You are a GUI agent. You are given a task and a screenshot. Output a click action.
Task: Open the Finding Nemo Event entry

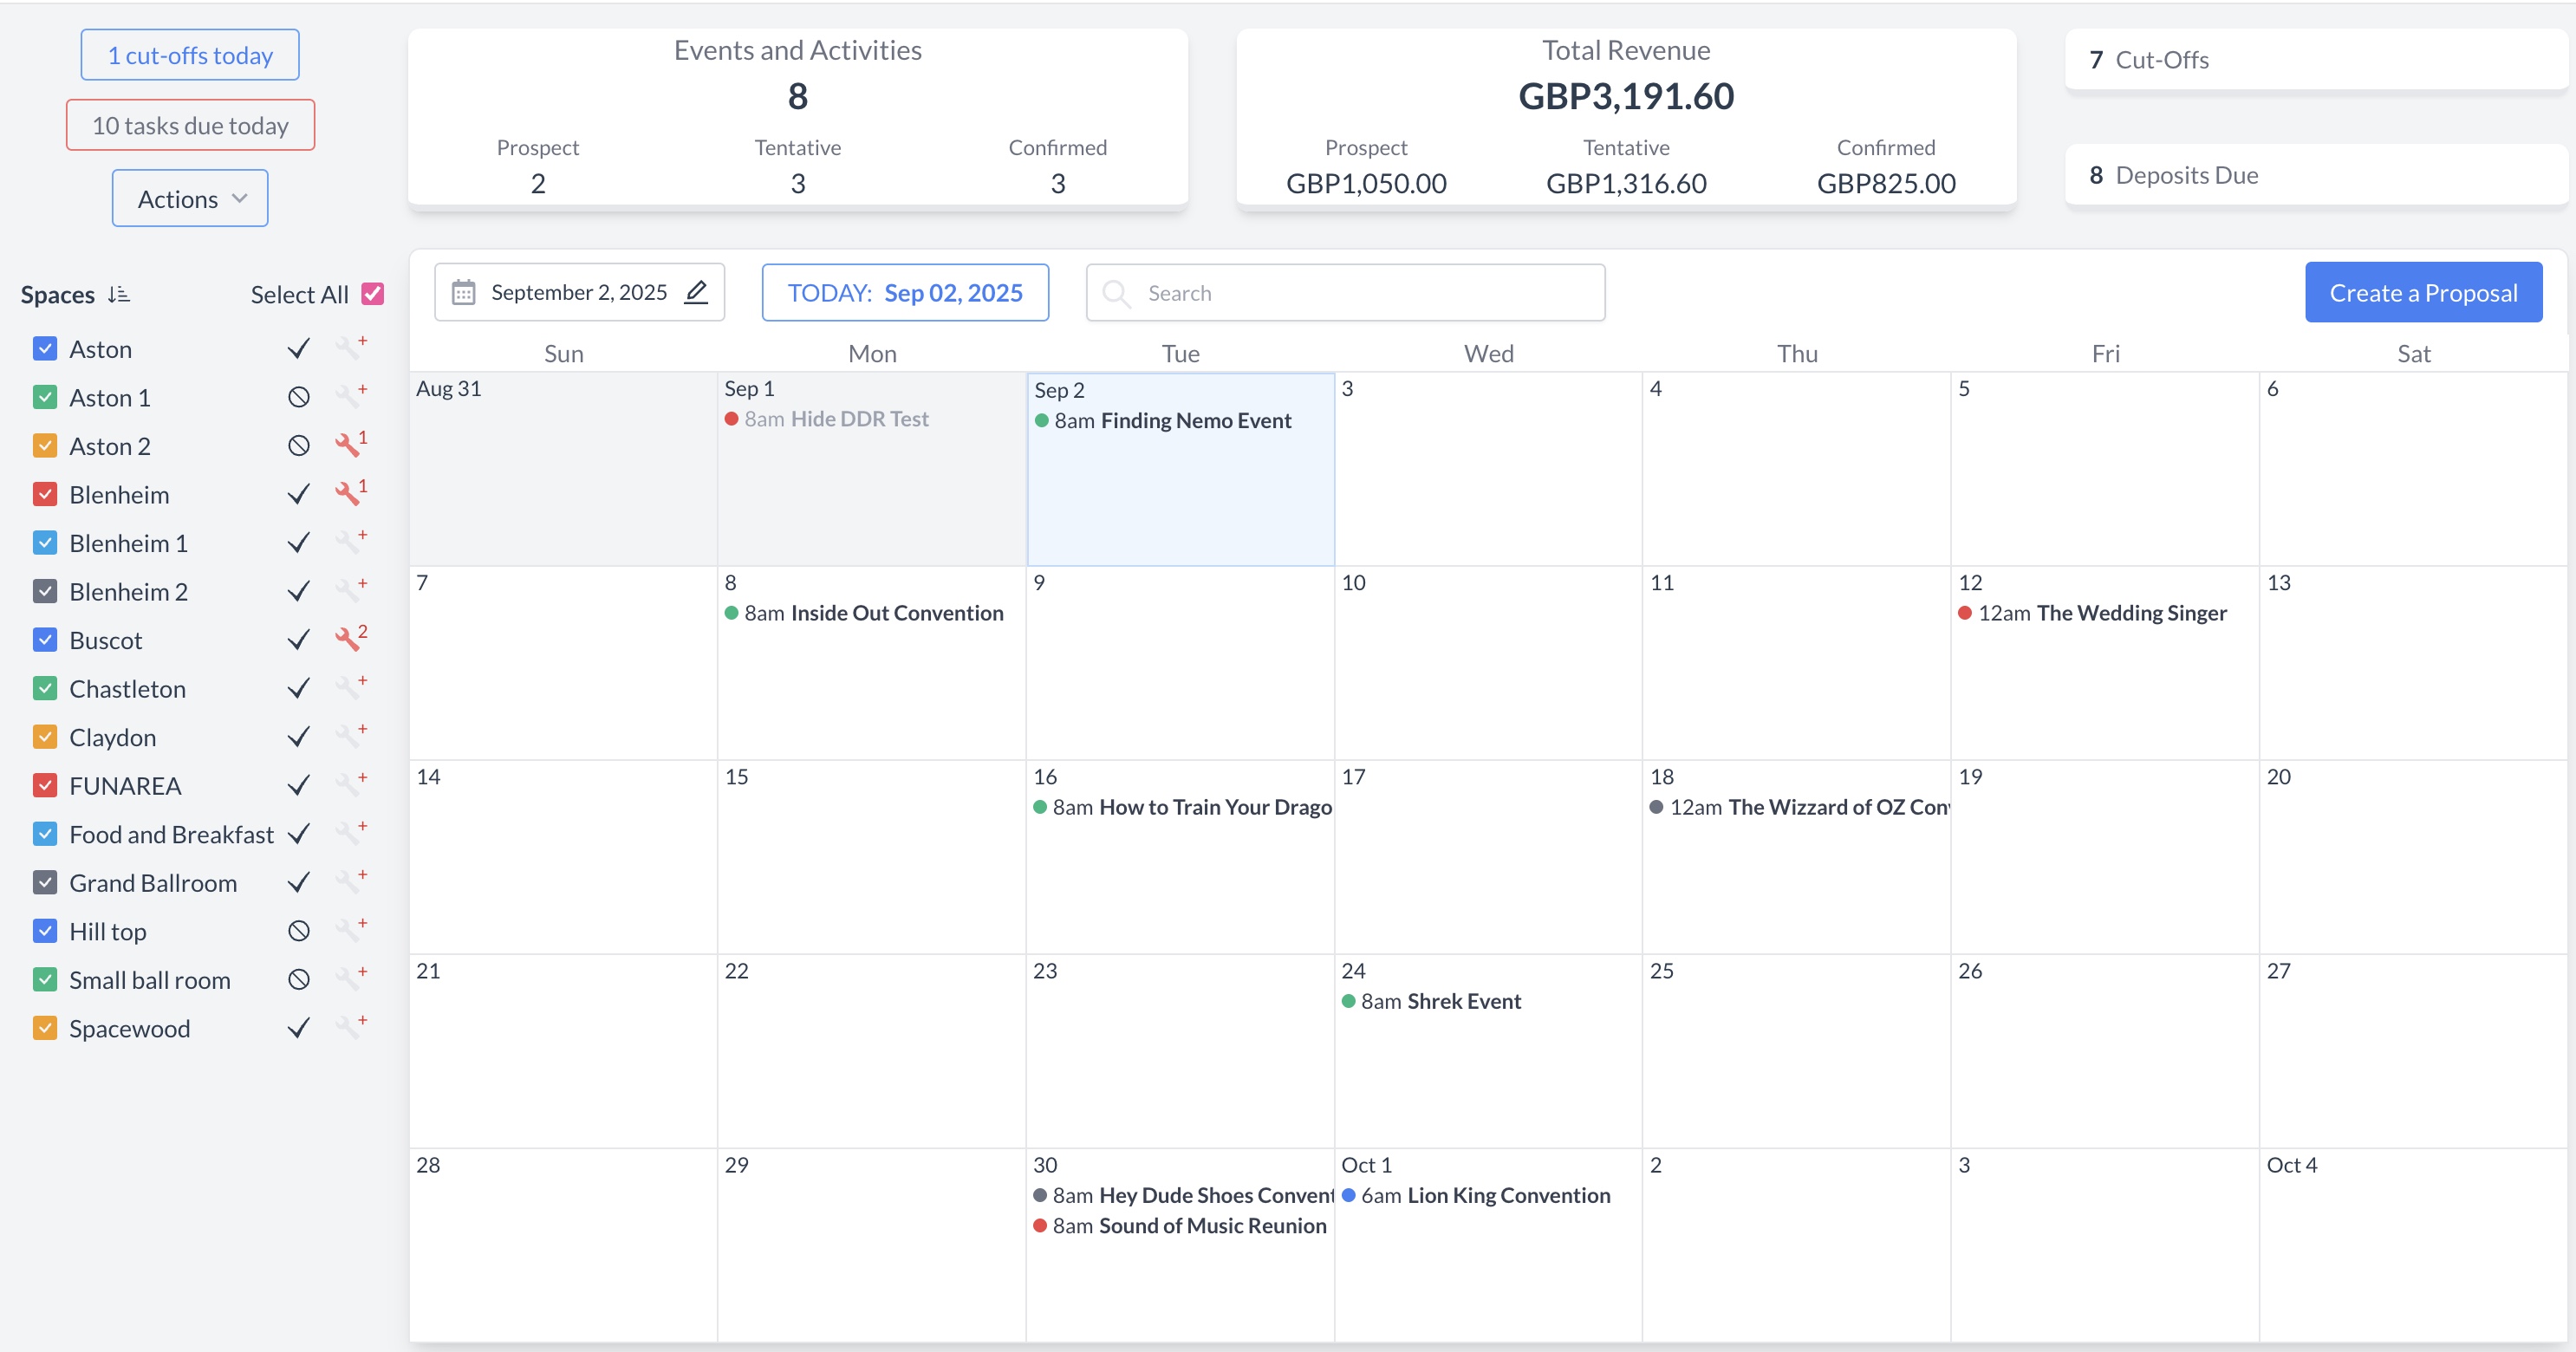click(x=1194, y=421)
